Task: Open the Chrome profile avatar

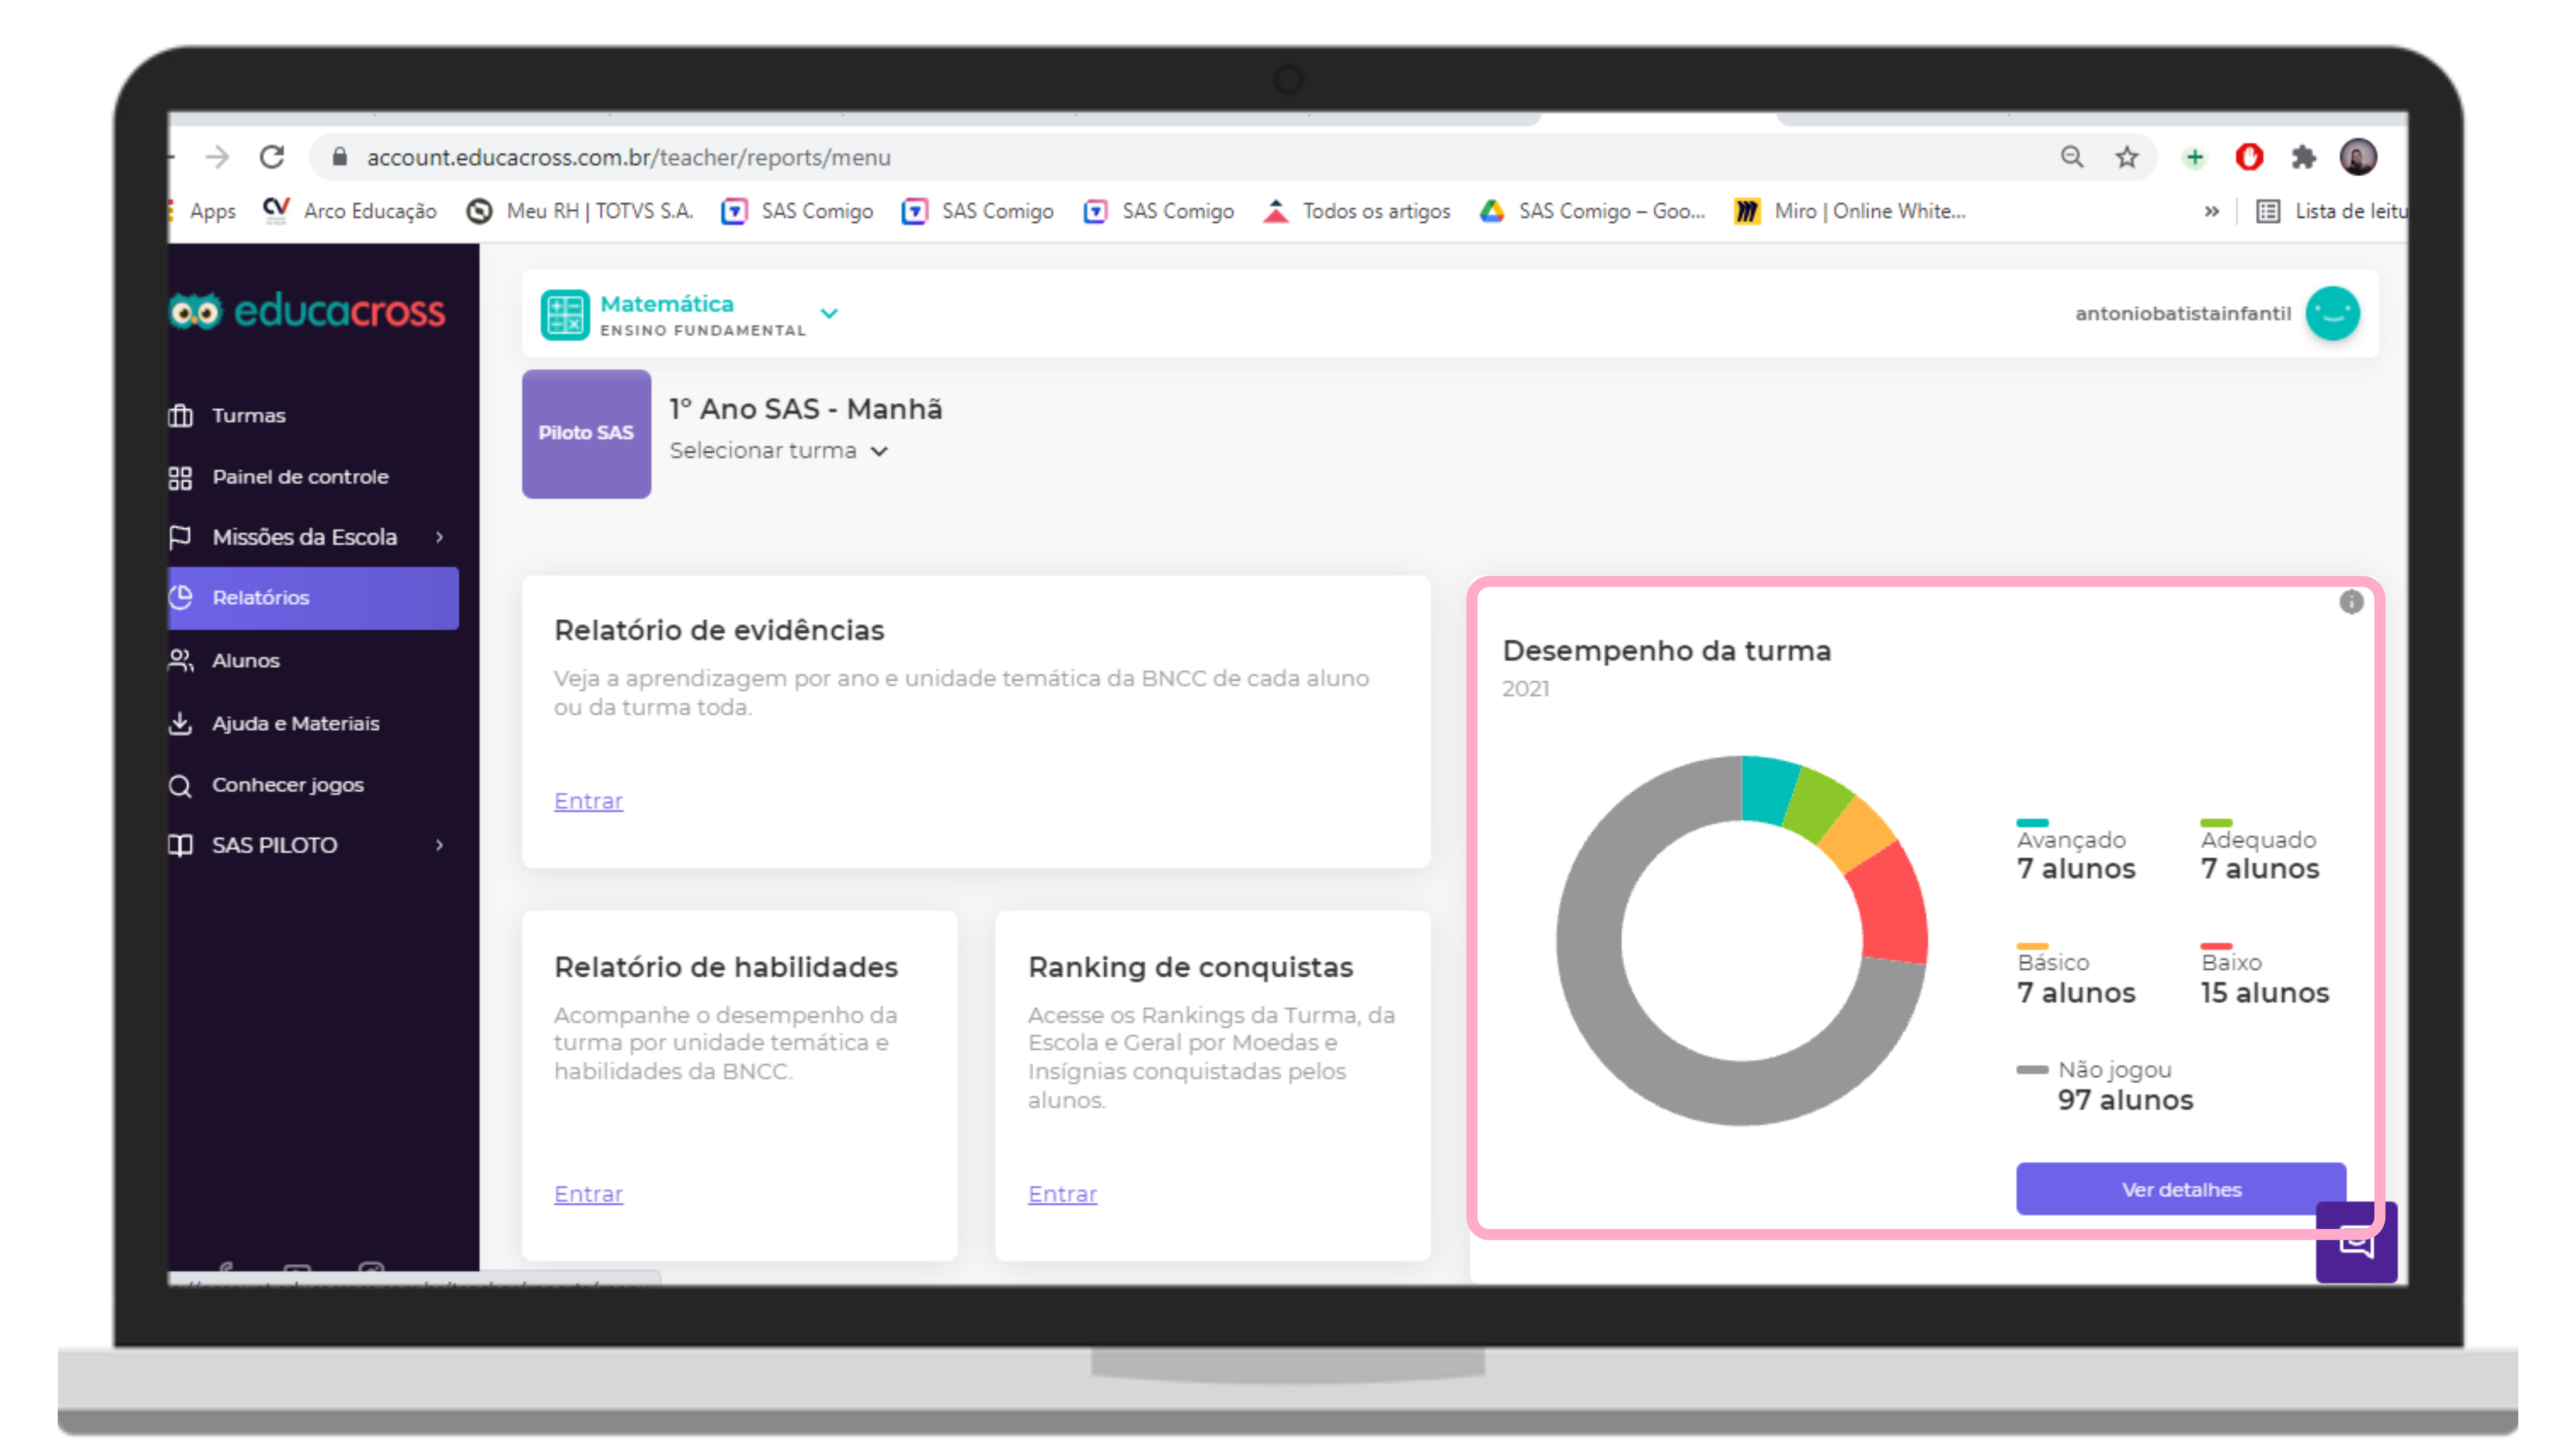Action: [x=2358, y=157]
